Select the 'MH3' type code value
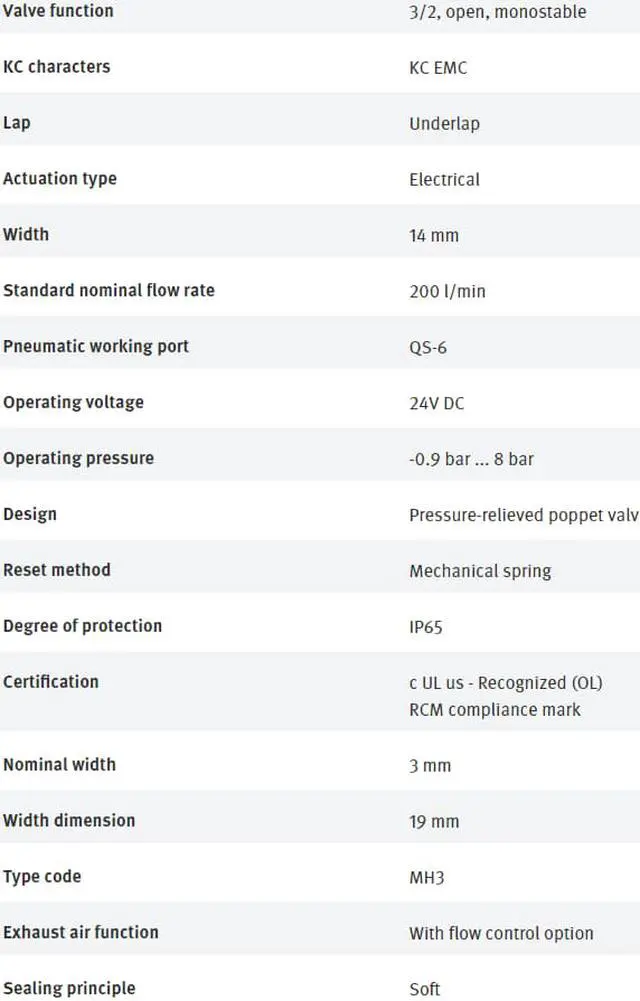 coord(427,878)
